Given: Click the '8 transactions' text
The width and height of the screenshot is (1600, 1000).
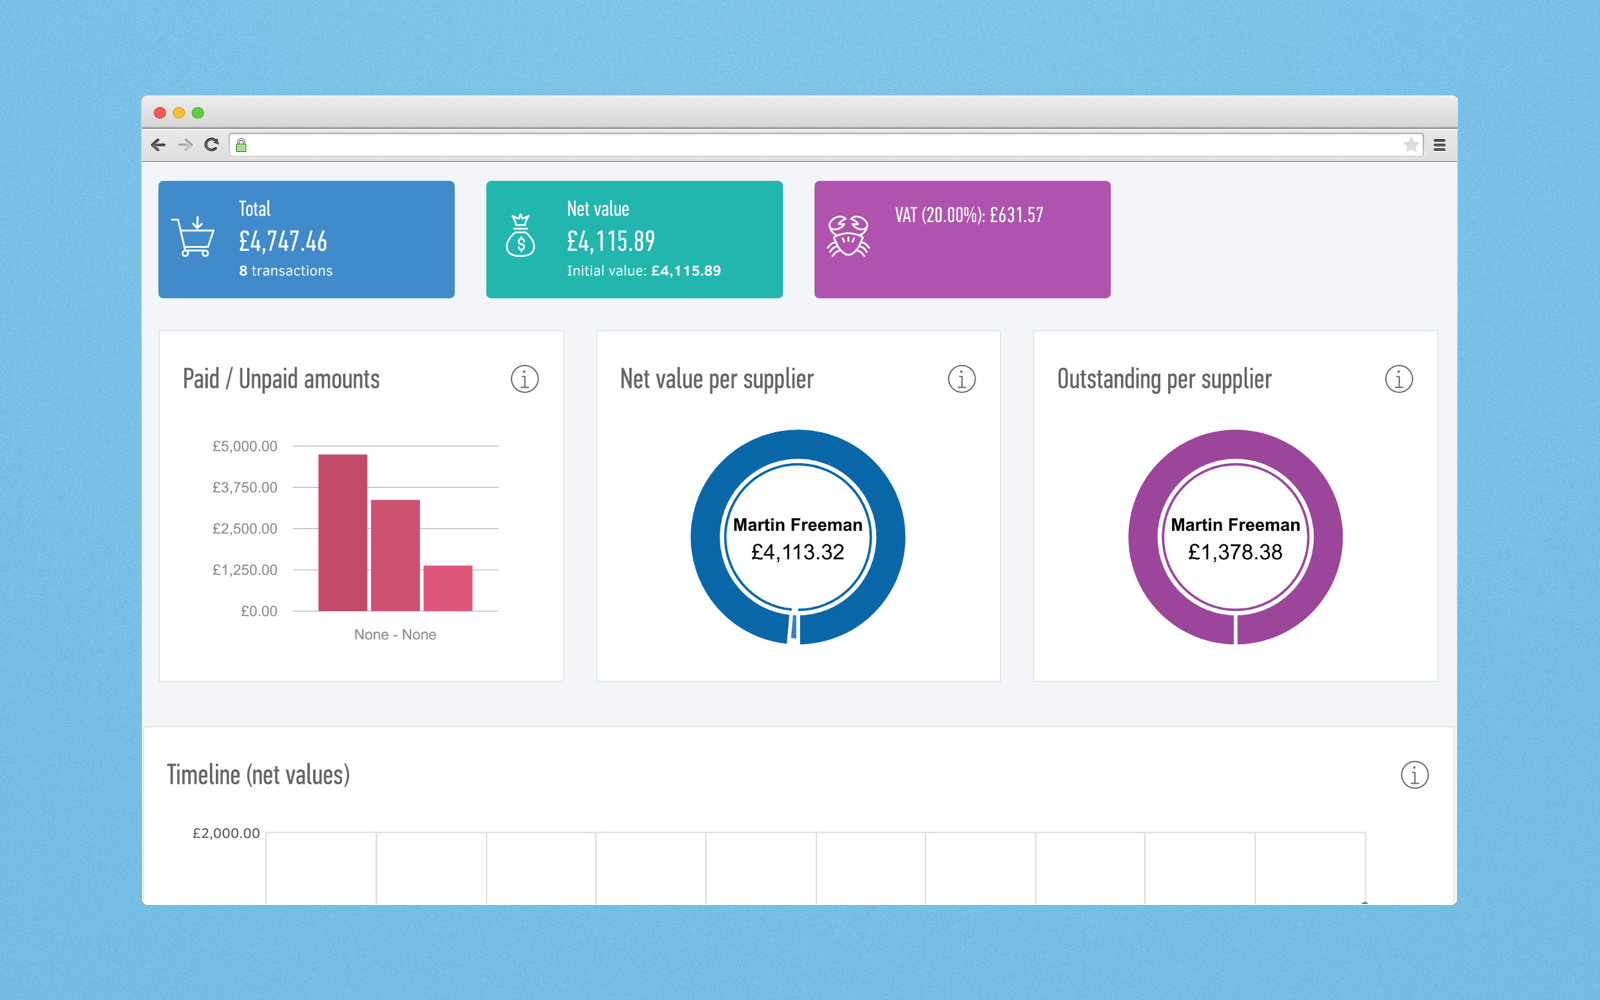Looking at the screenshot, I should click(x=286, y=271).
